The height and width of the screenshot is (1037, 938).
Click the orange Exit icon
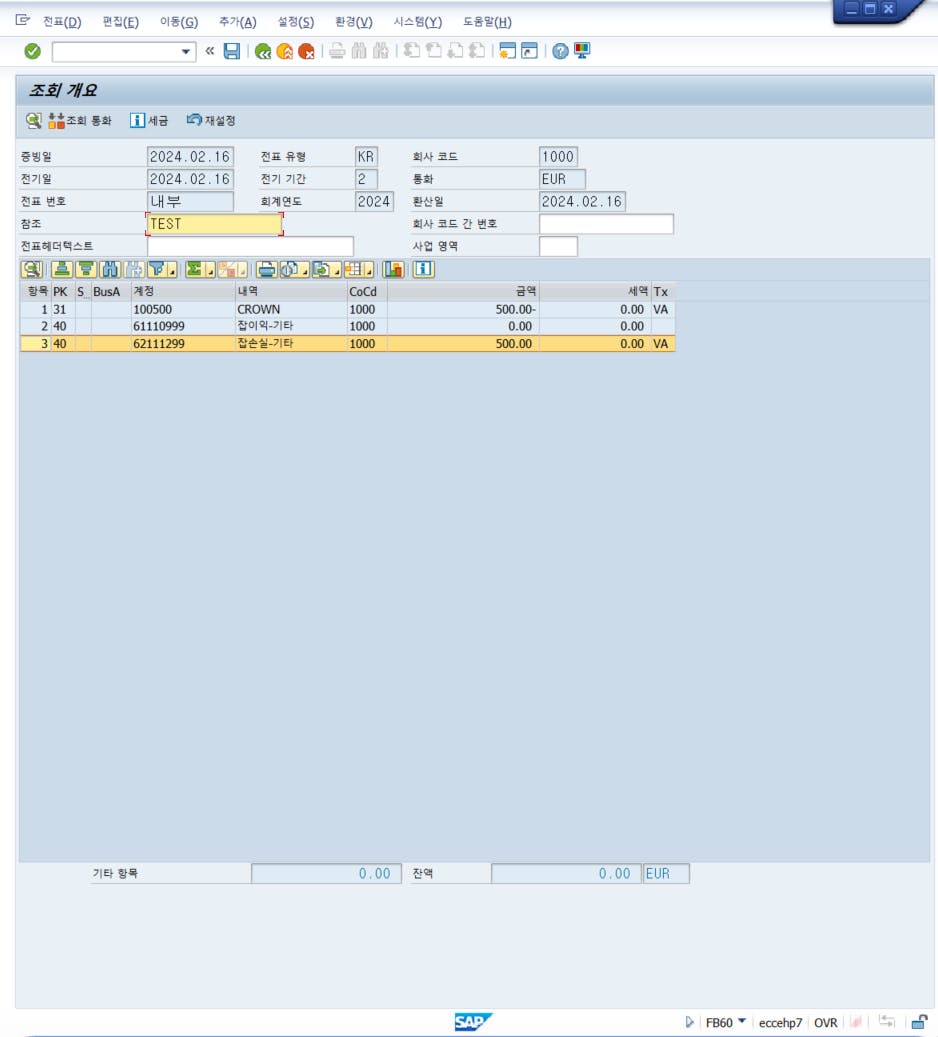(284, 51)
